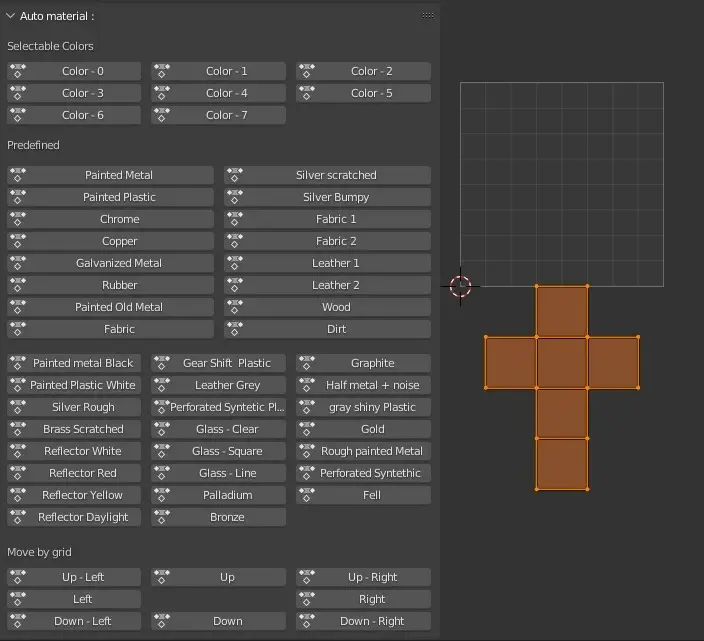Move UV by grid Down - Right
This screenshot has width=704, height=641.
(372, 621)
